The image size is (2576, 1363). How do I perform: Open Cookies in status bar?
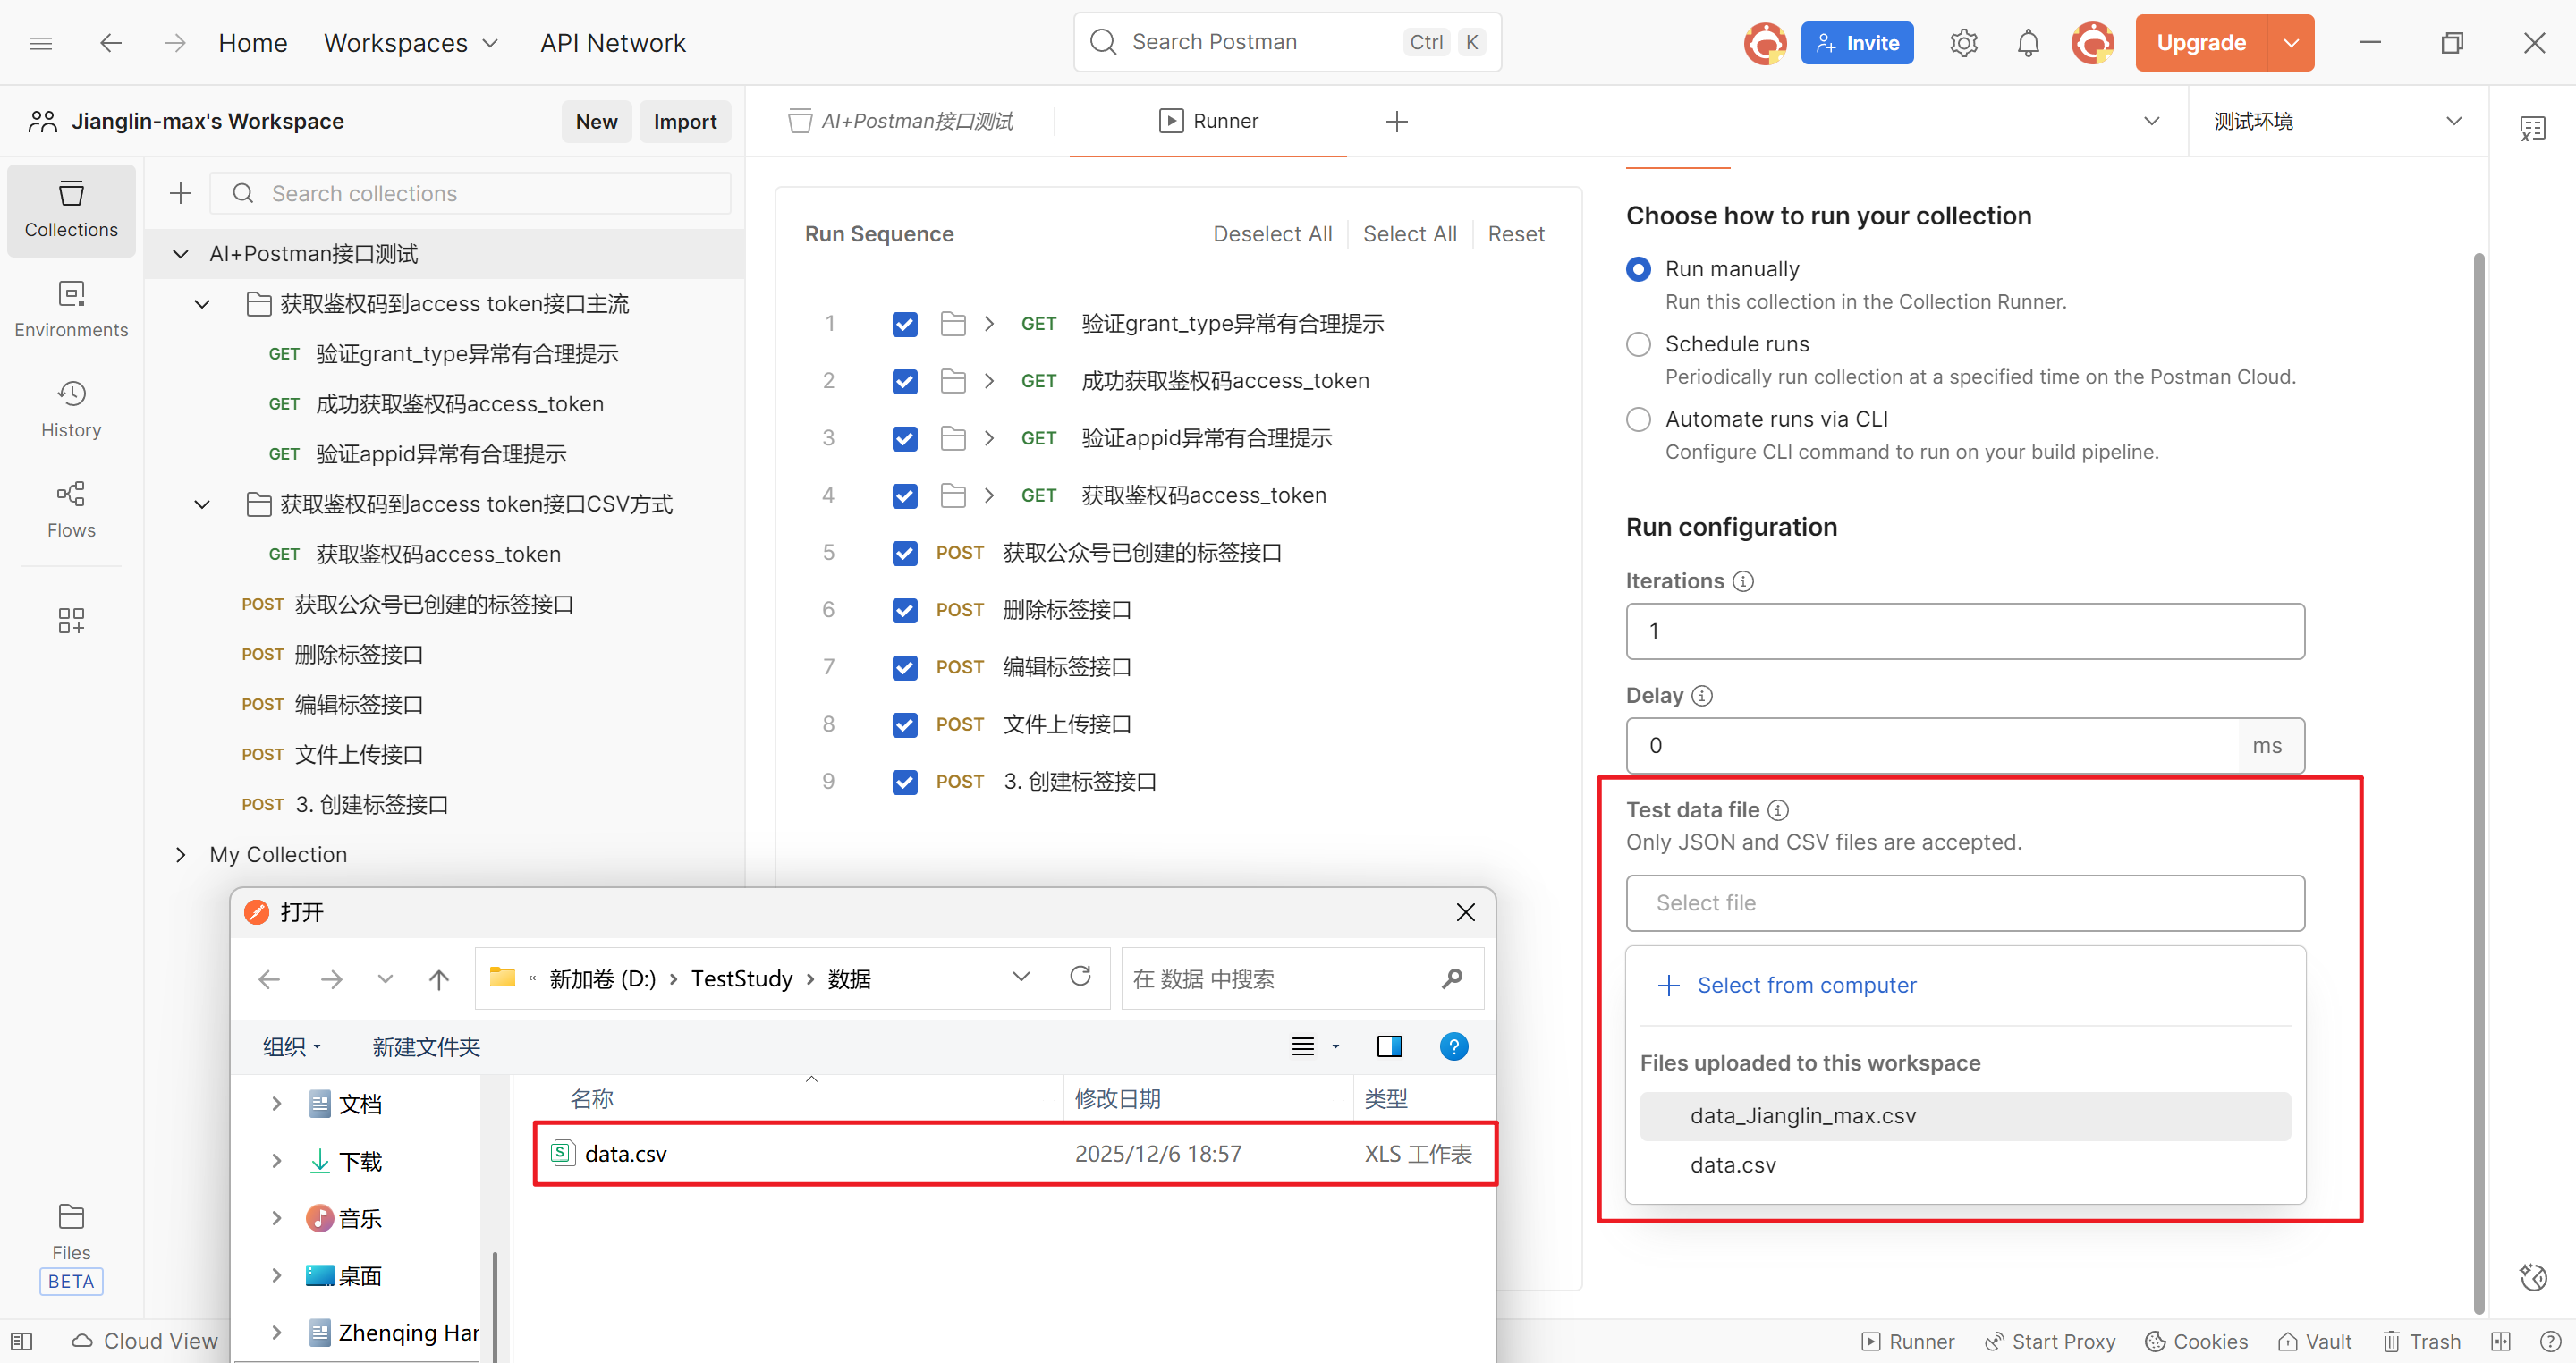point(2196,1341)
